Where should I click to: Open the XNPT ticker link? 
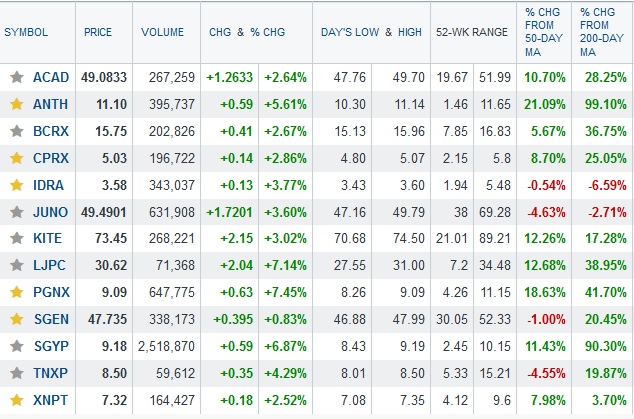point(51,400)
